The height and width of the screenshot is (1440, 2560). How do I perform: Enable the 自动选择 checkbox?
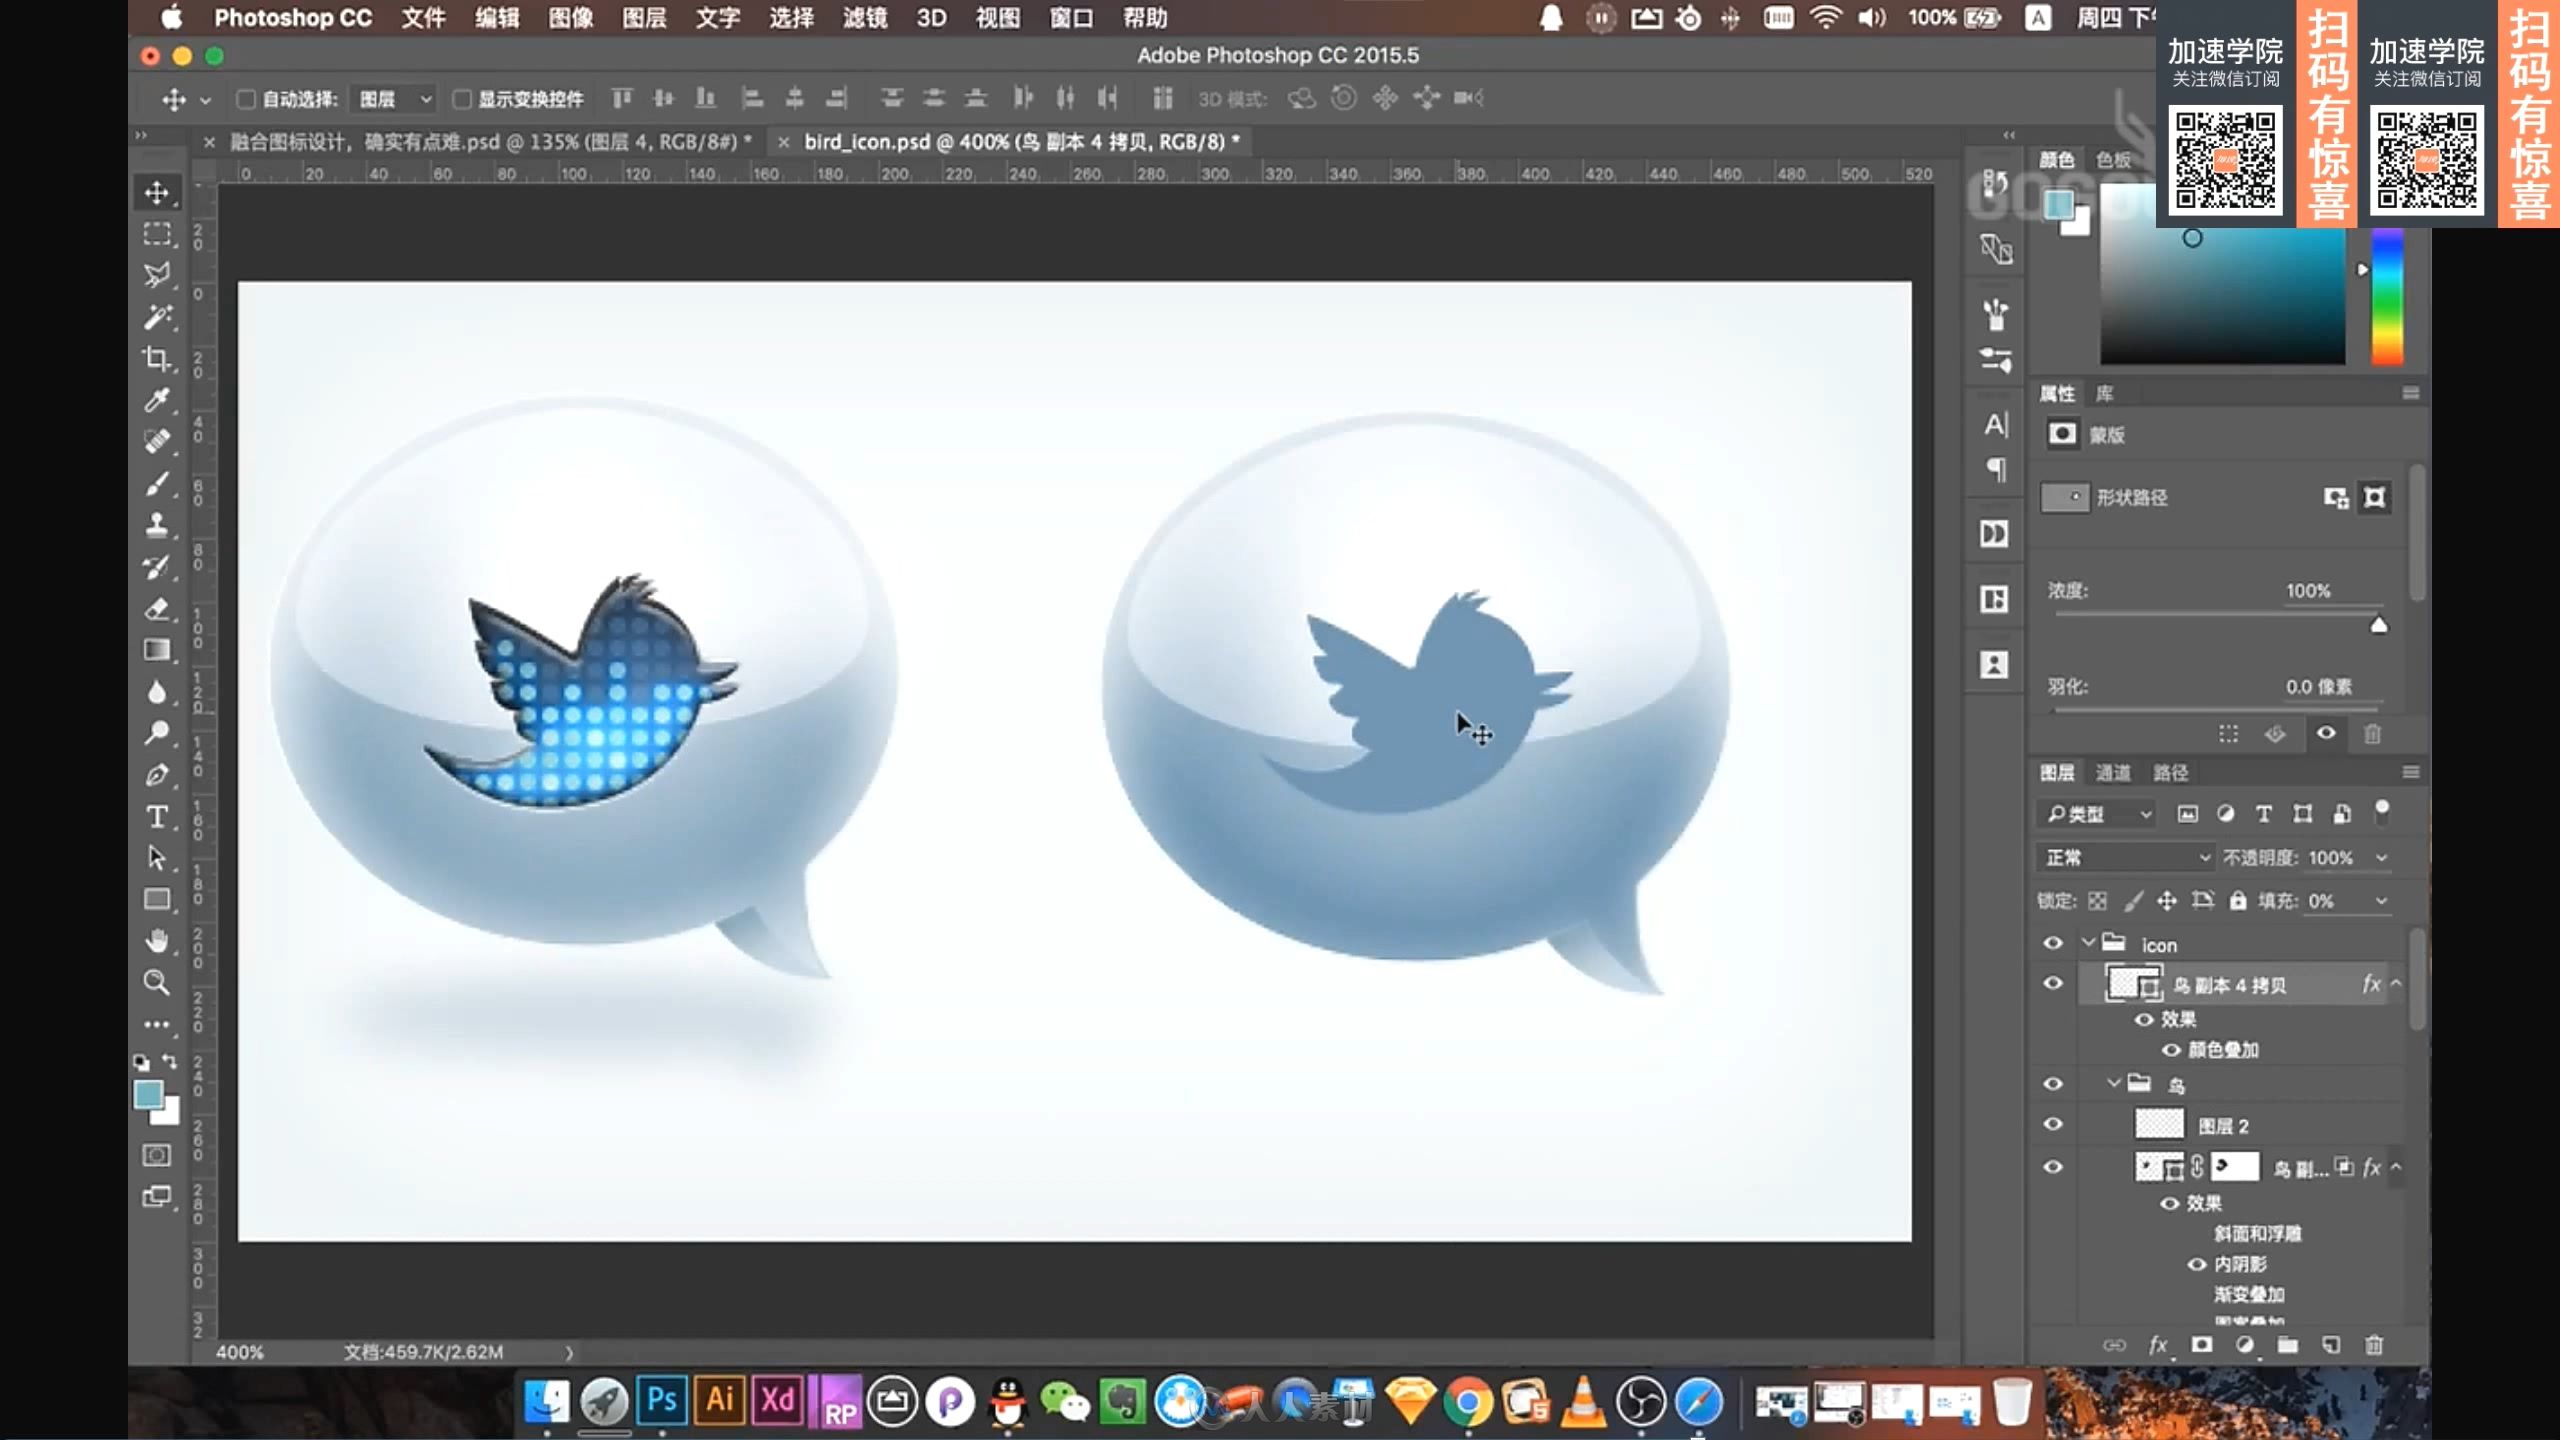(x=245, y=99)
